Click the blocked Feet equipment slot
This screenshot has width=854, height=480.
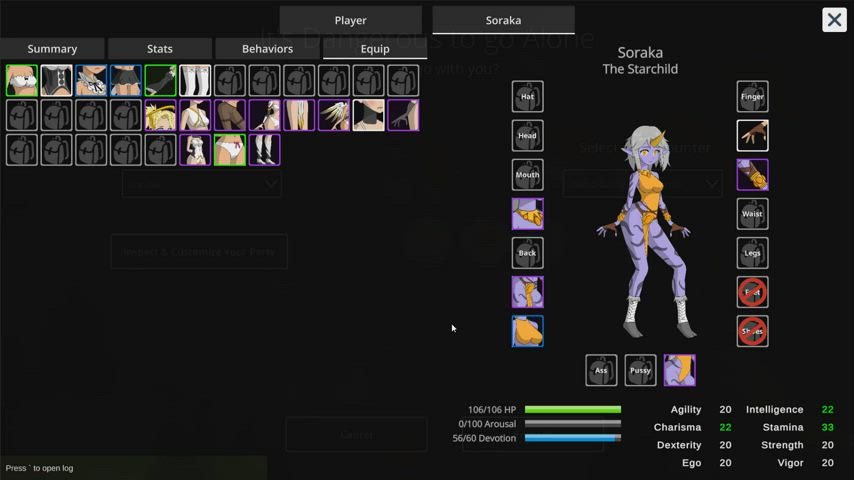[x=752, y=292]
